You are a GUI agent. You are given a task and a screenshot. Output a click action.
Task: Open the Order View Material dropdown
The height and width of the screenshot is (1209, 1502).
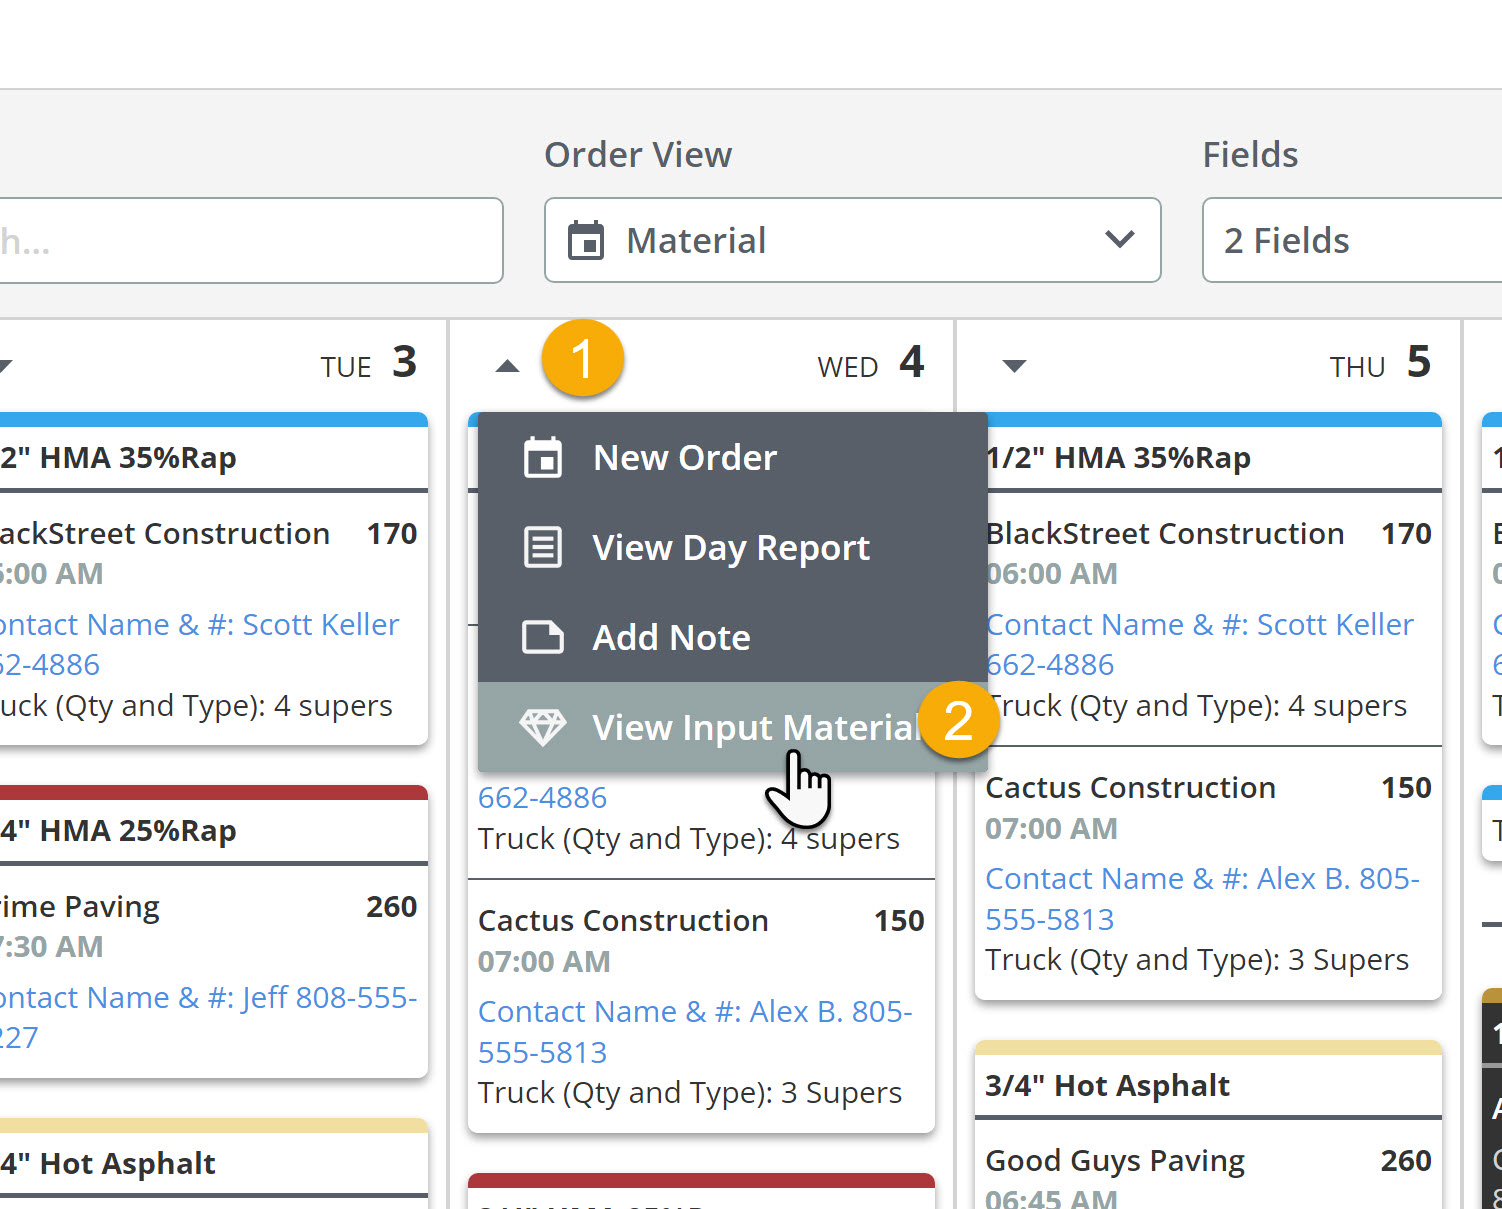pos(852,240)
